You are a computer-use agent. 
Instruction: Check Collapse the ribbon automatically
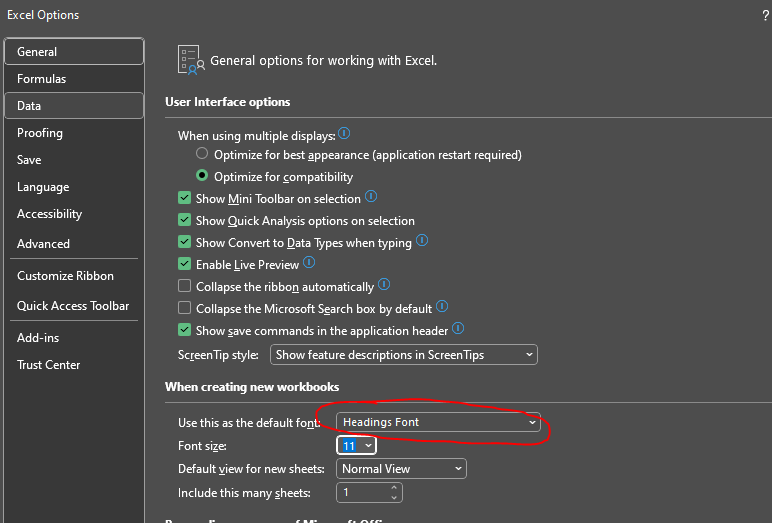184,286
